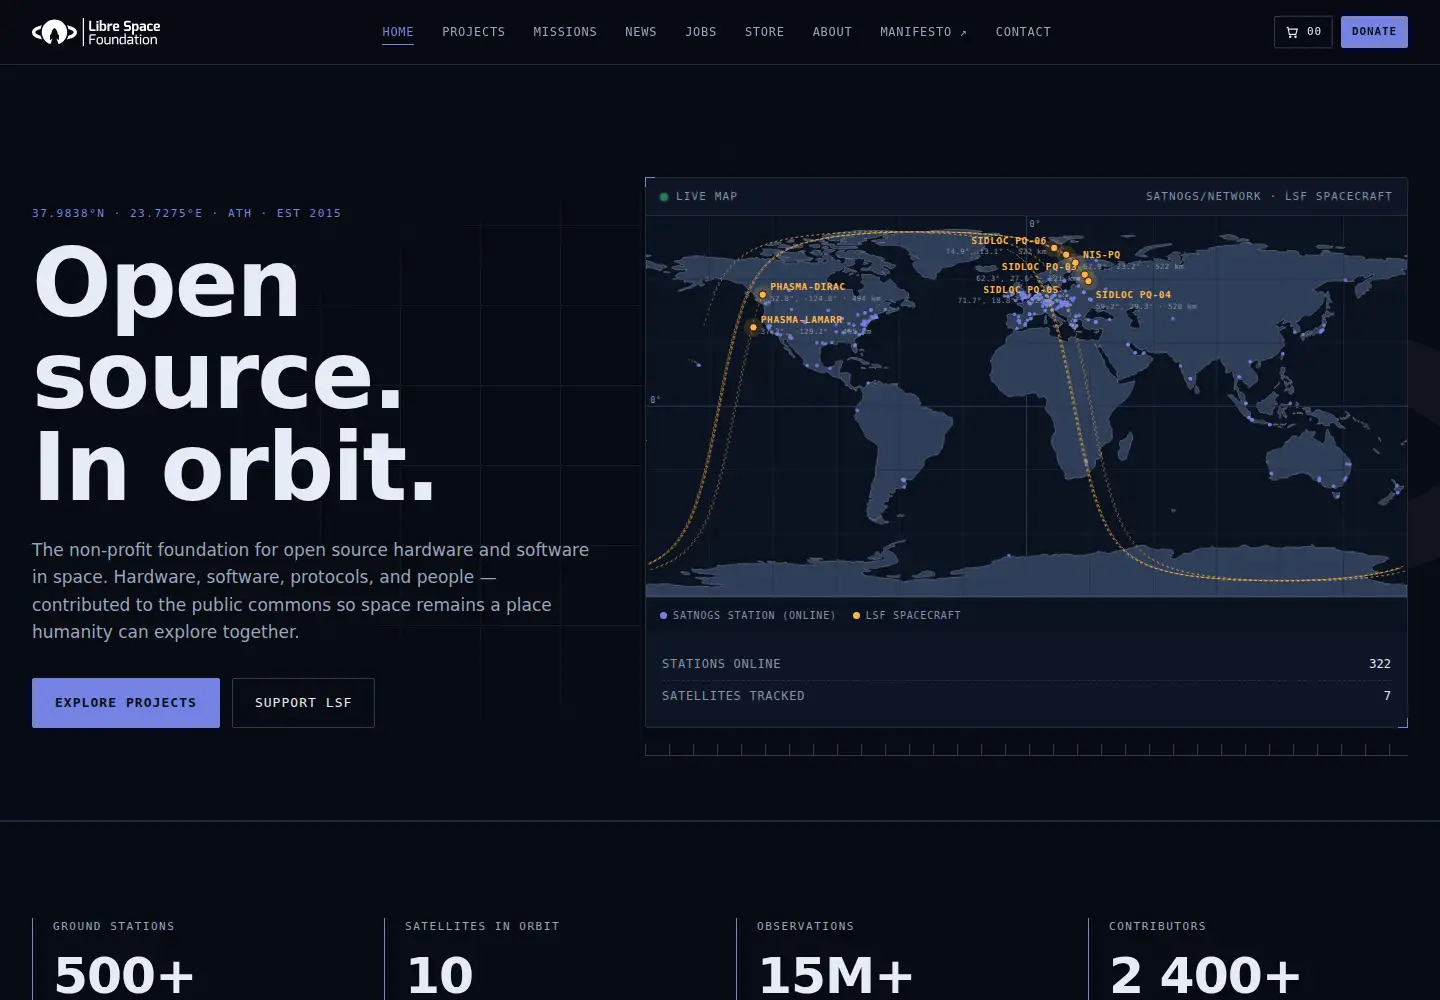Click the LIVE MAP panel title
The width and height of the screenshot is (1440, 1000).
pyautogui.click(x=706, y=196)
